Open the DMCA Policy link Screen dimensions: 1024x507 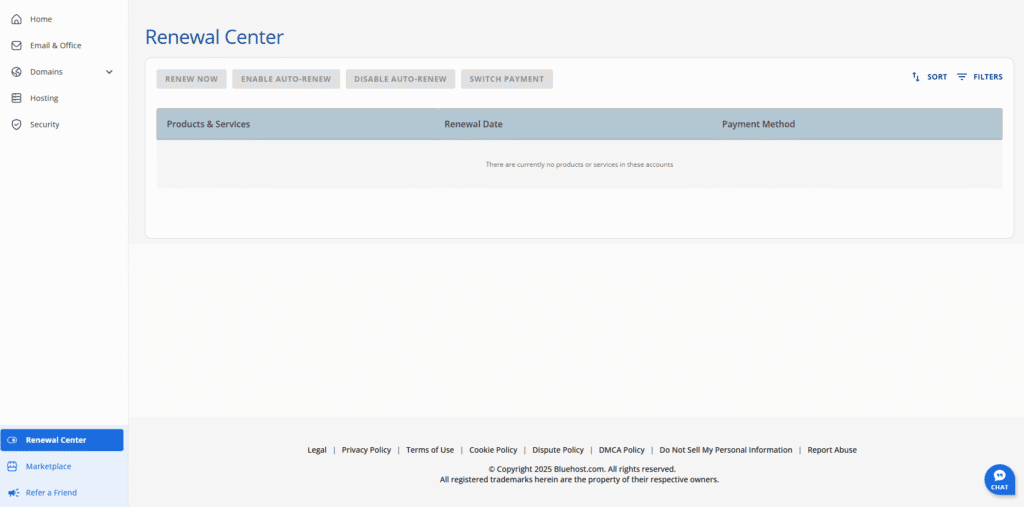[x=622, y=450]
